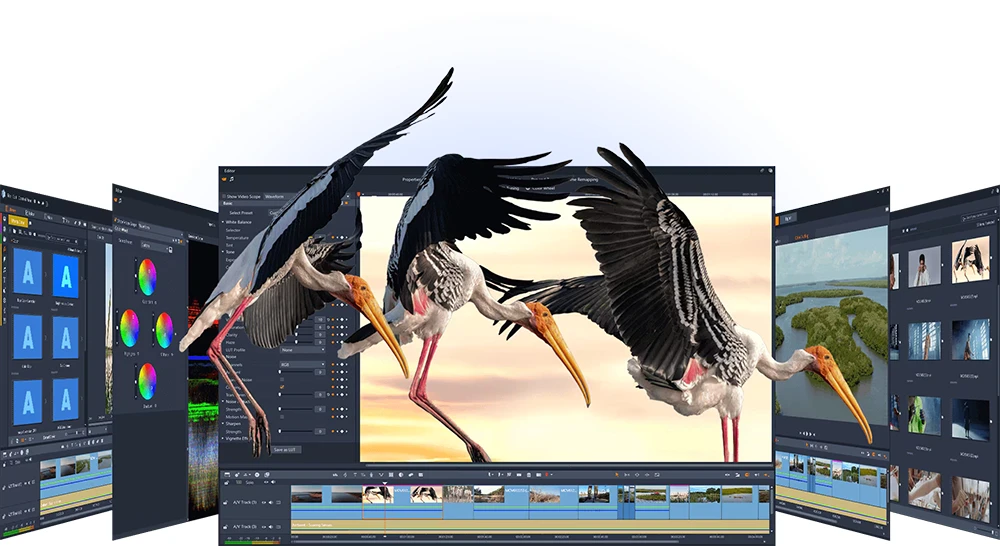Click the orange circle icon at timeline toolbar right
Screen dimensions: 1000x546
747,475
